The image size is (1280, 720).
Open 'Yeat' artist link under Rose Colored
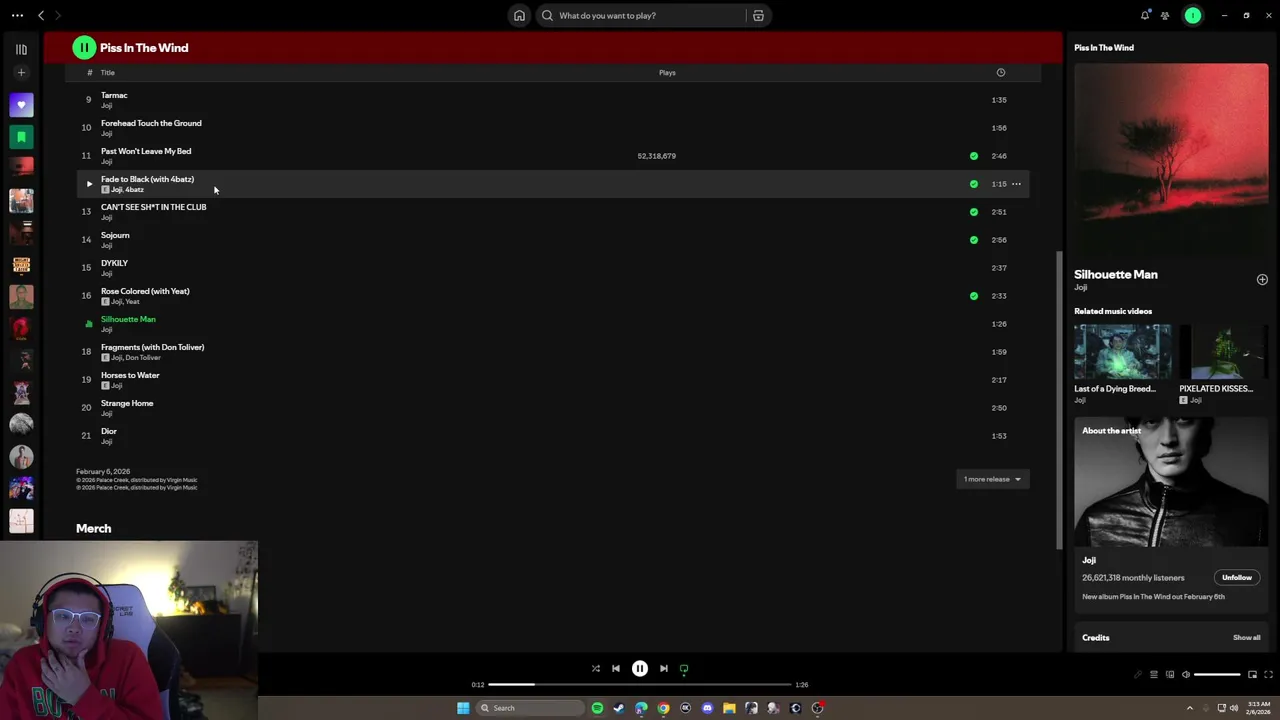[x=132, y=301]
